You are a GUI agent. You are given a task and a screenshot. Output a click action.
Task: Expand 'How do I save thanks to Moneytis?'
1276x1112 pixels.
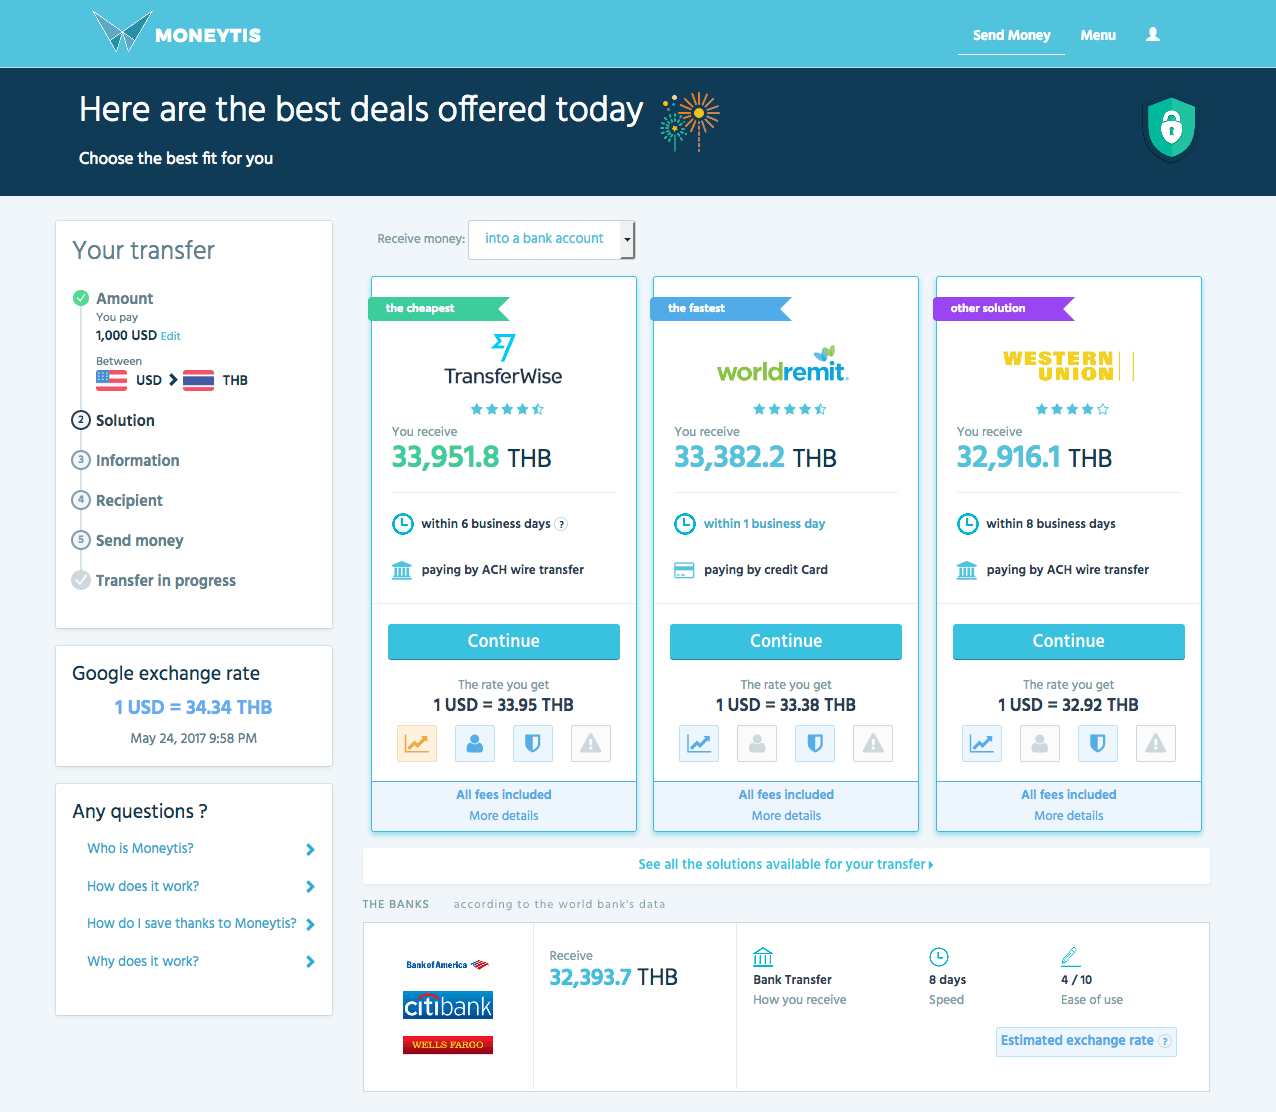pyautogui.click(x=201, y=924)
